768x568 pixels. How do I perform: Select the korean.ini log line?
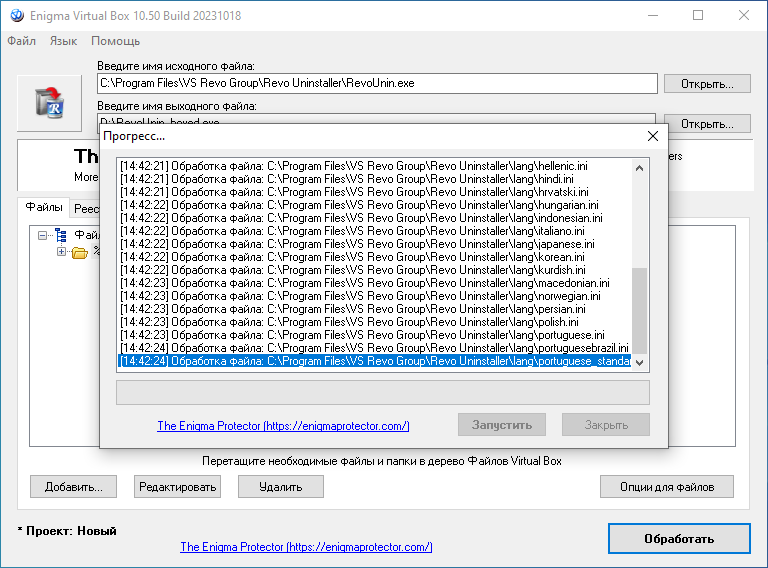click(x=375, y=257)
